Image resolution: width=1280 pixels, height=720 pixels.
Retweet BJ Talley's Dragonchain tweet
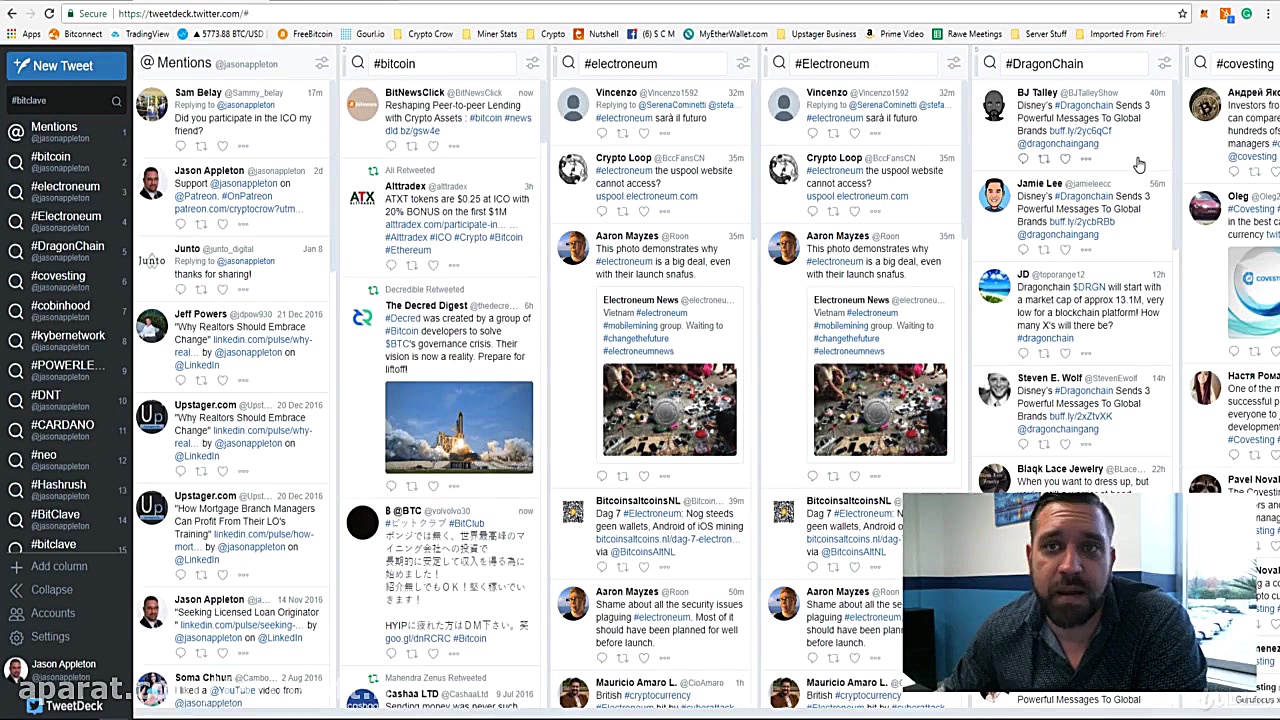1044,159
